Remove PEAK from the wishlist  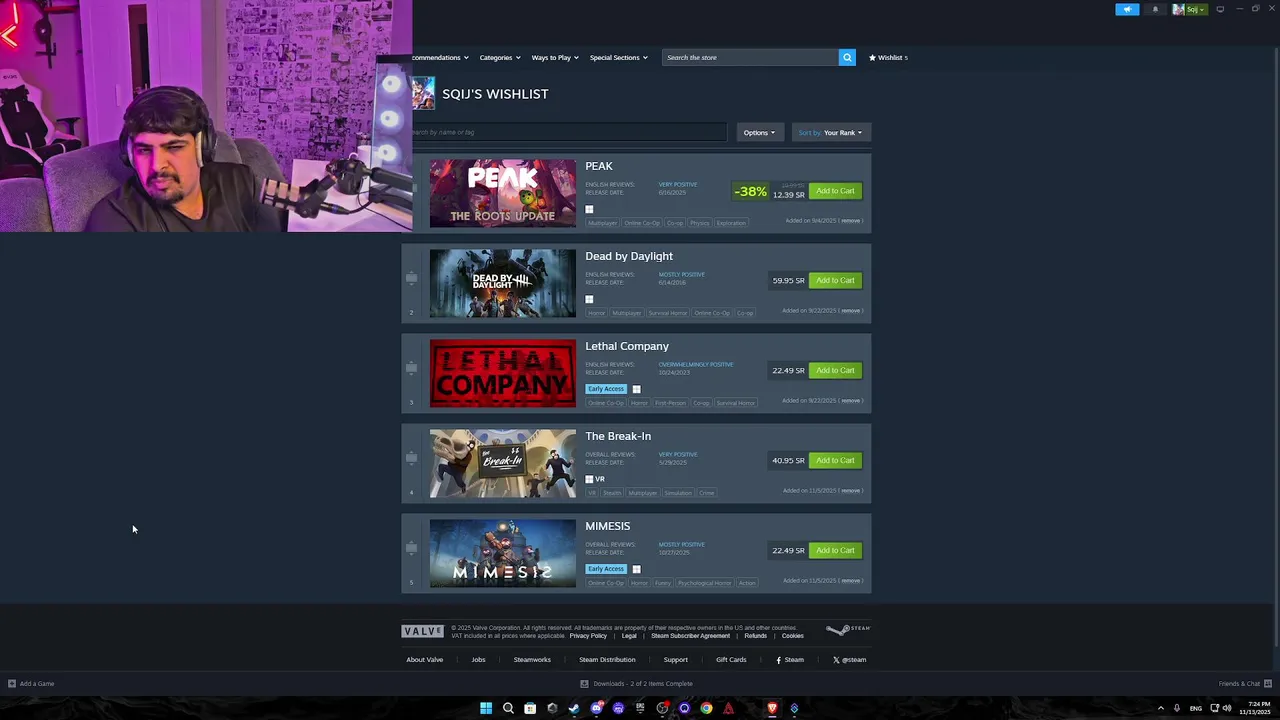click(x=850, y=221)
